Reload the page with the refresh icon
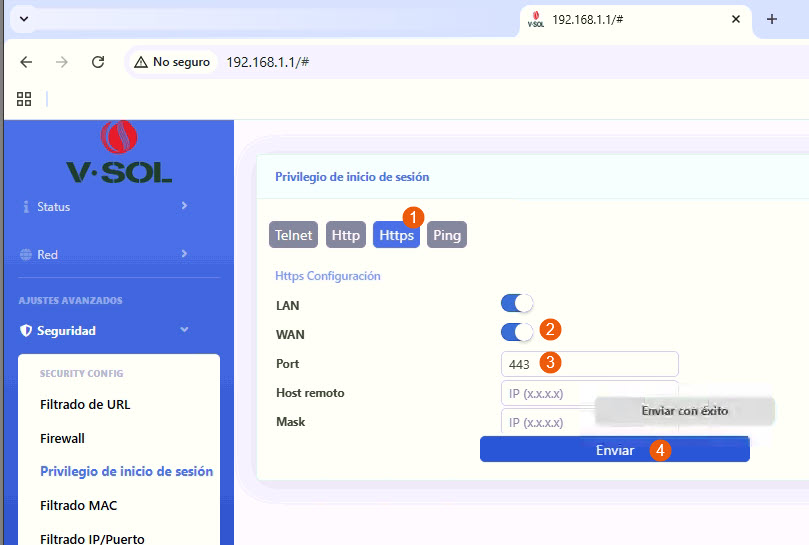 pyautogui.click(x=98, y=62)
